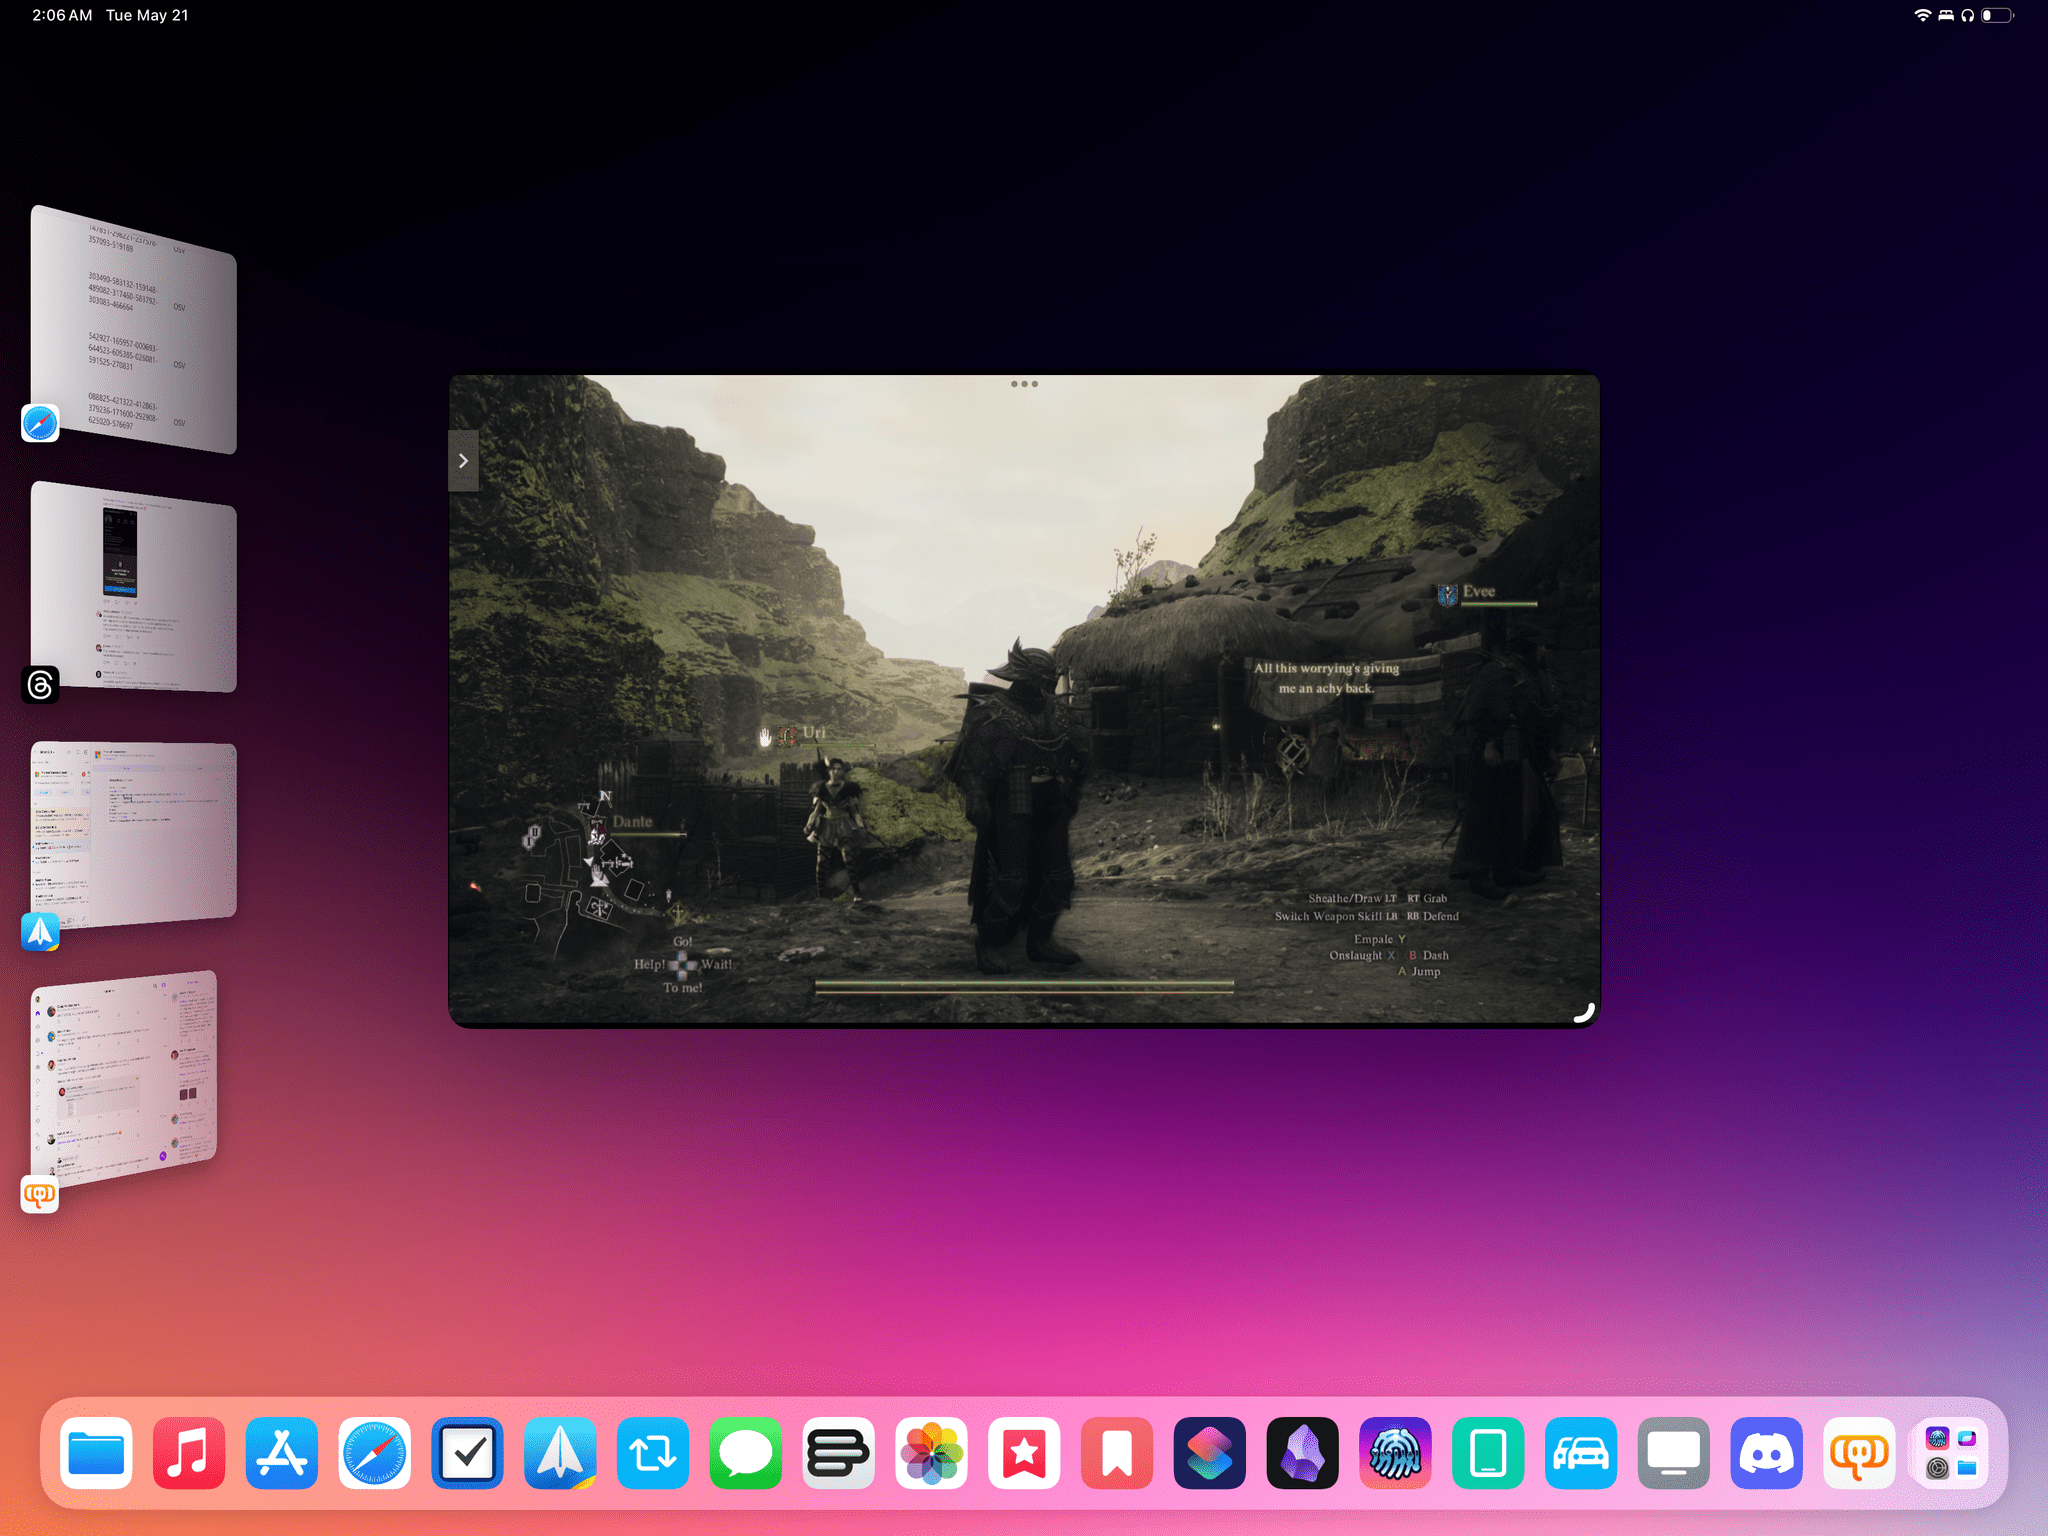Click the 'Switch Weapon Skill LB' hint
The height and width of the screenshot is (1536, 2048).
click(1336, 916)
